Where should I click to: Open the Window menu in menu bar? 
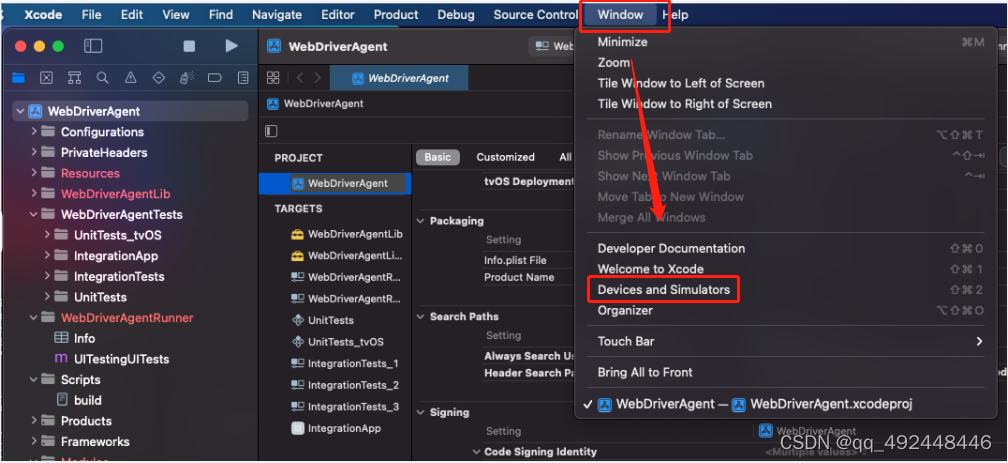620,15
